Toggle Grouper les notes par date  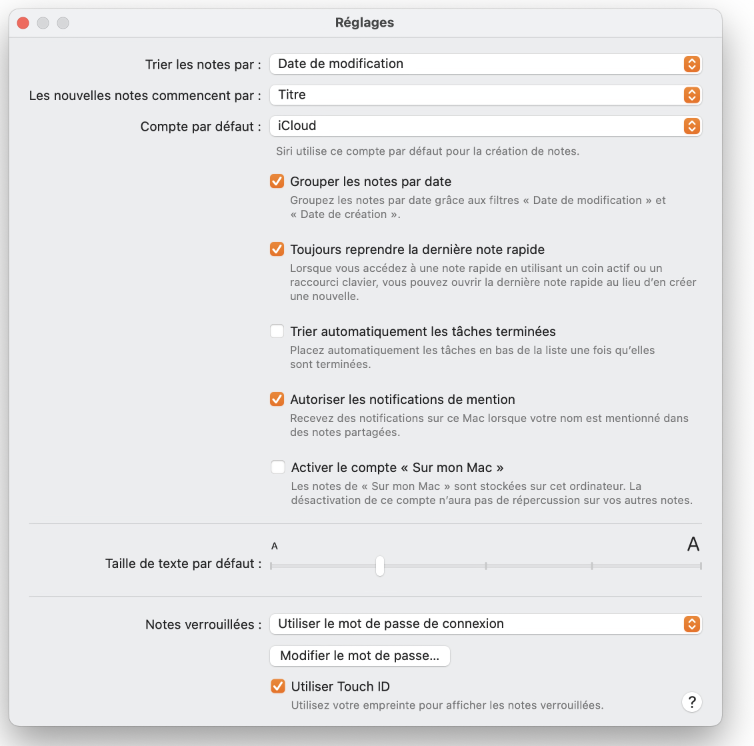277,182
